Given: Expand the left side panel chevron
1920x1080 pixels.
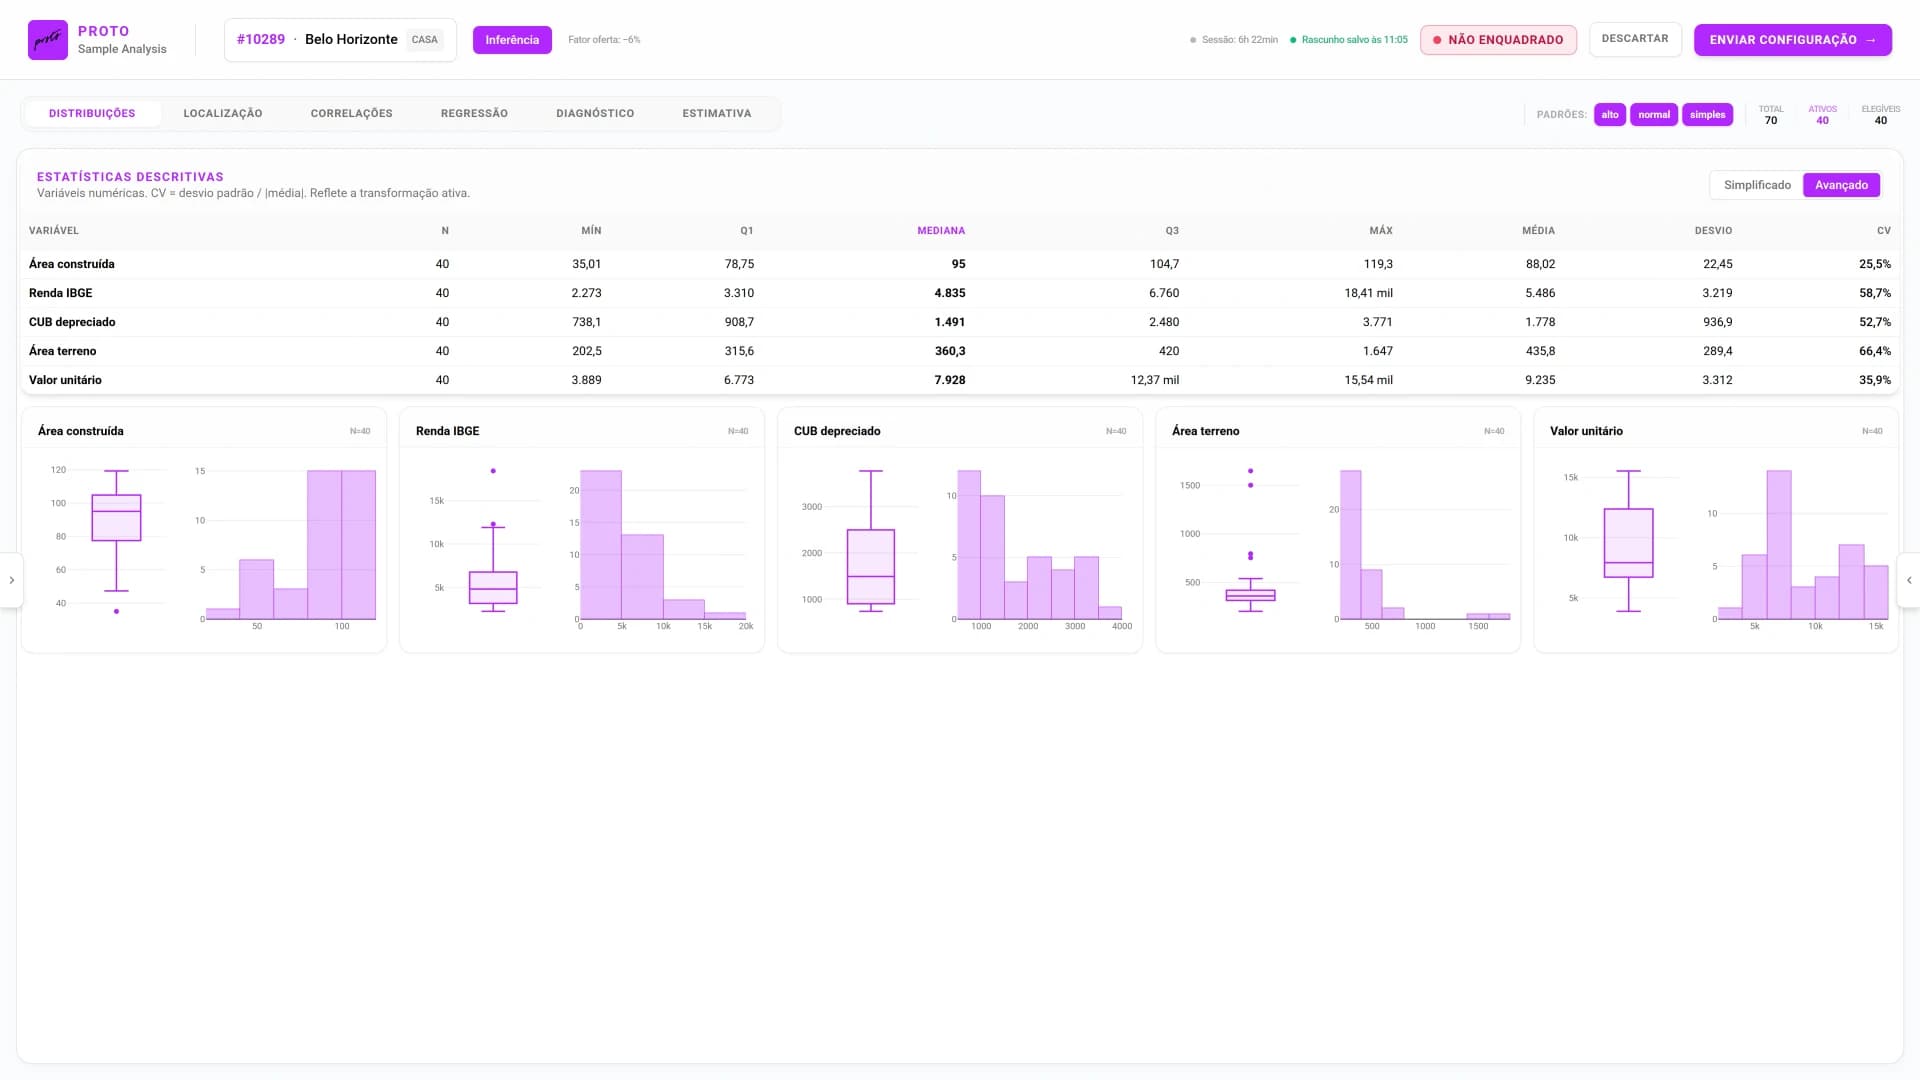Looking at the screenshot, I should pos(11,580).
